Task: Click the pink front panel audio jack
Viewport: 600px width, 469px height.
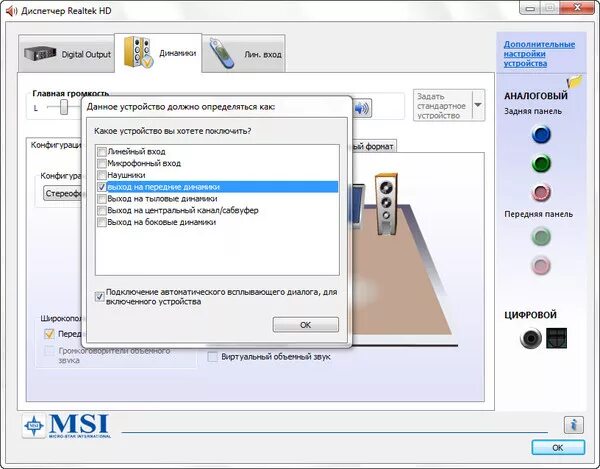Action: [x=541, y=265]
